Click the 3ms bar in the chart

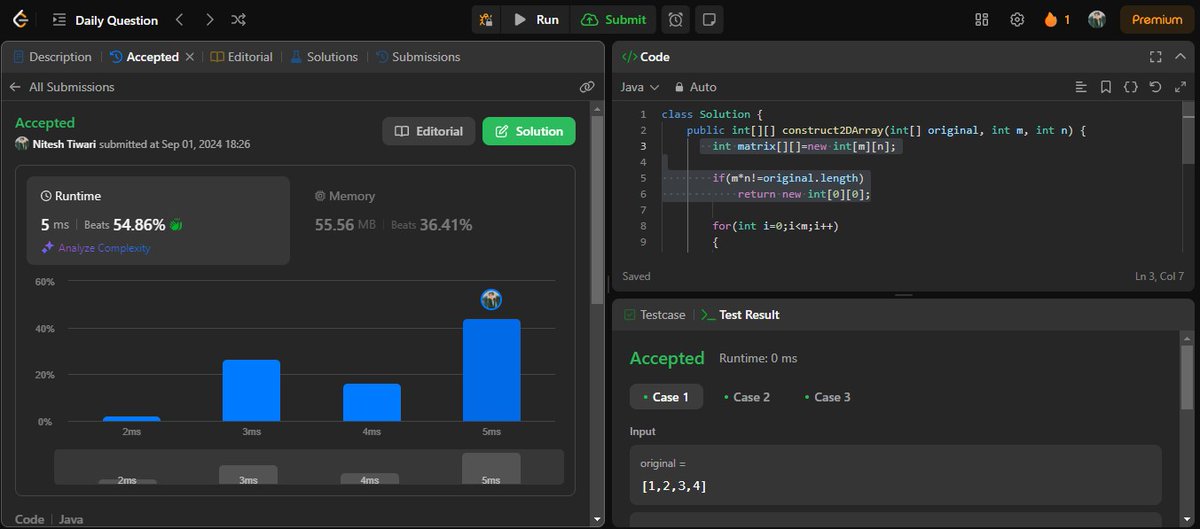coord(251,390)
